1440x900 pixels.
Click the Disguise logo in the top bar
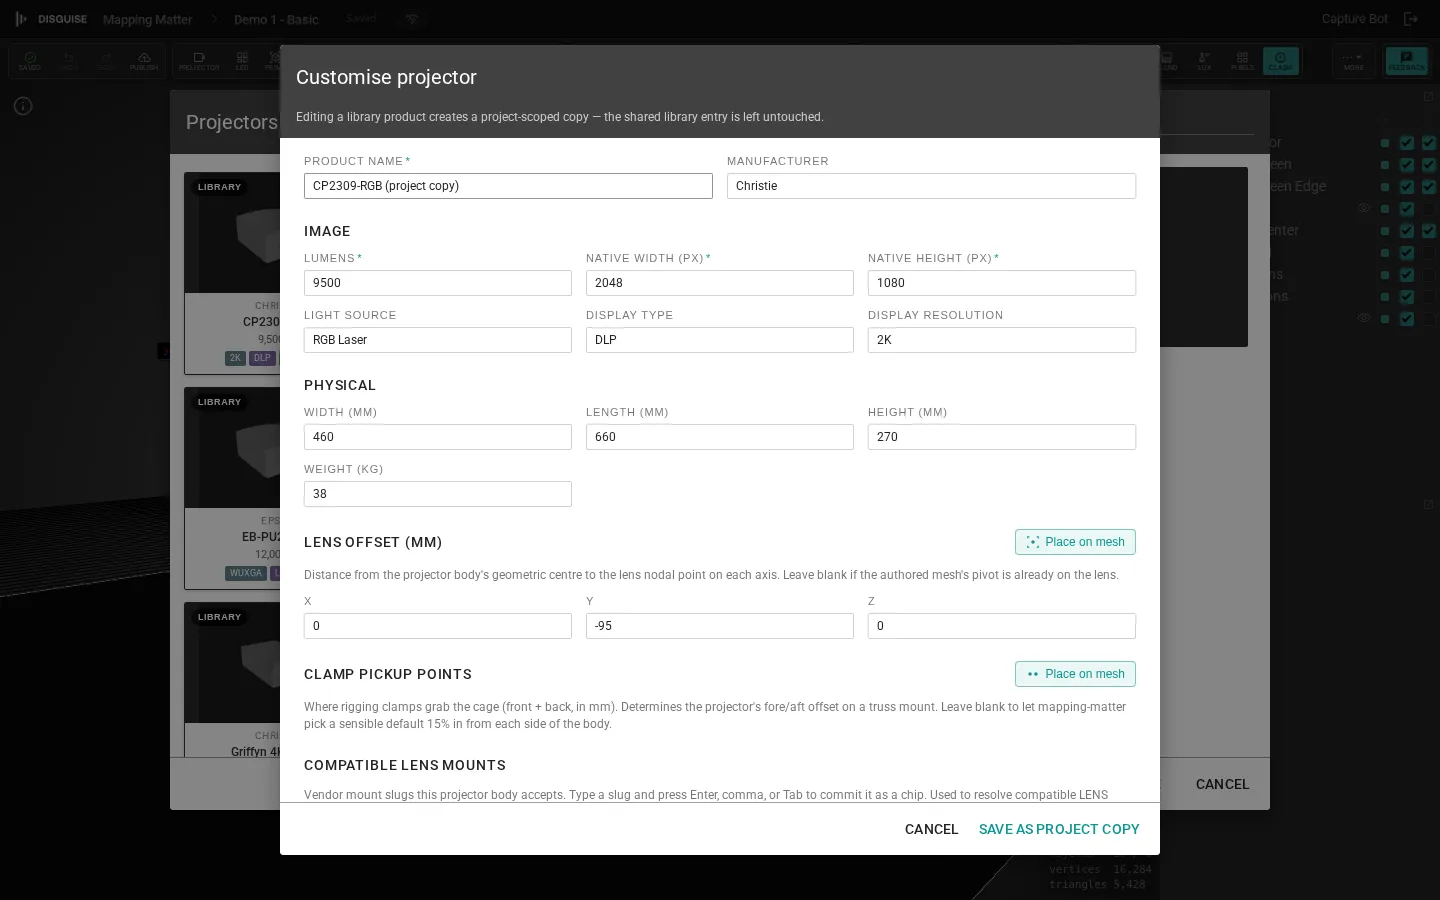click(51, 19)
